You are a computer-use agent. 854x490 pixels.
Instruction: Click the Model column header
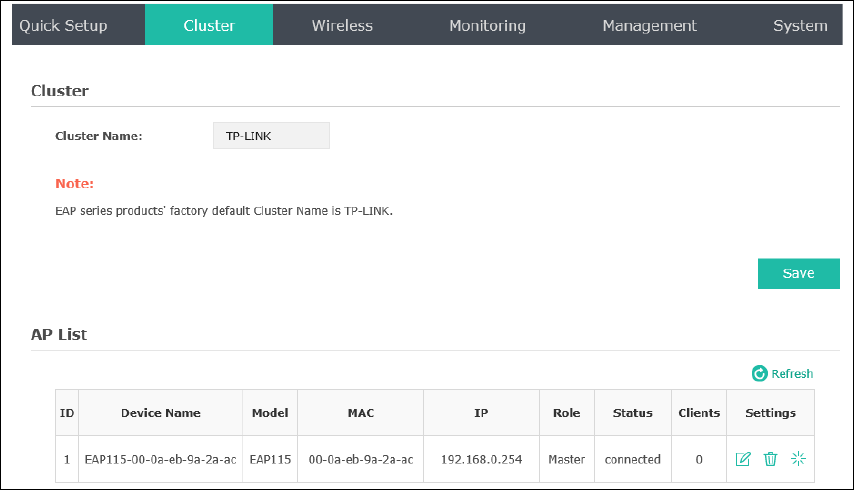tap(270, 413)
